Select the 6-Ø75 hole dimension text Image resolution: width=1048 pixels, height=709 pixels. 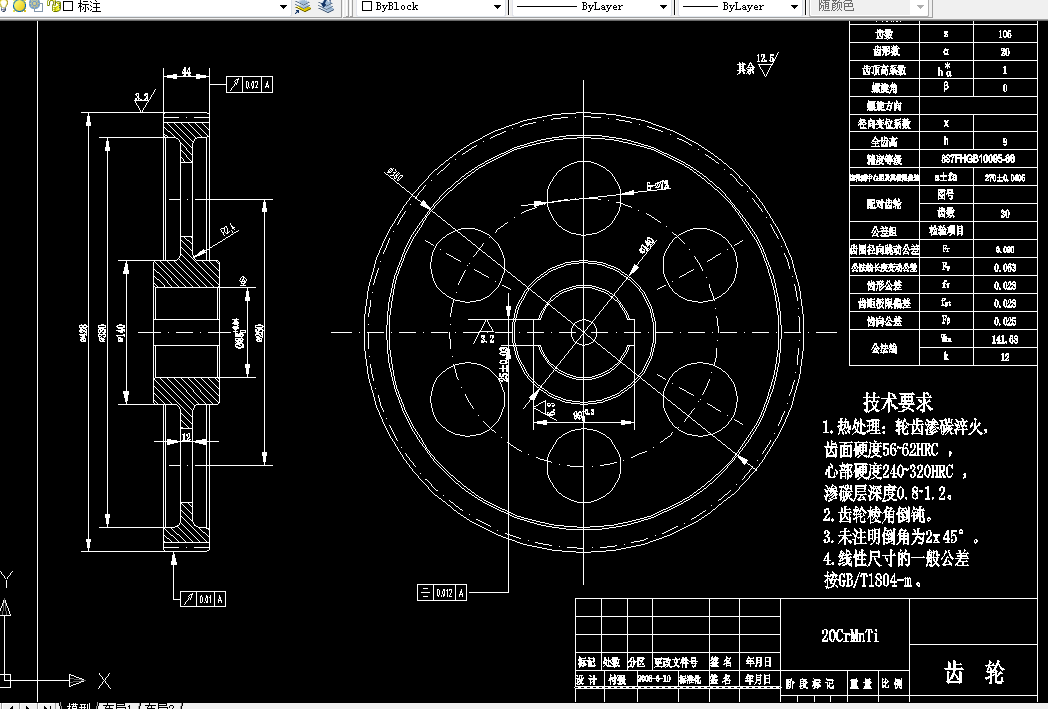(658, 185)
